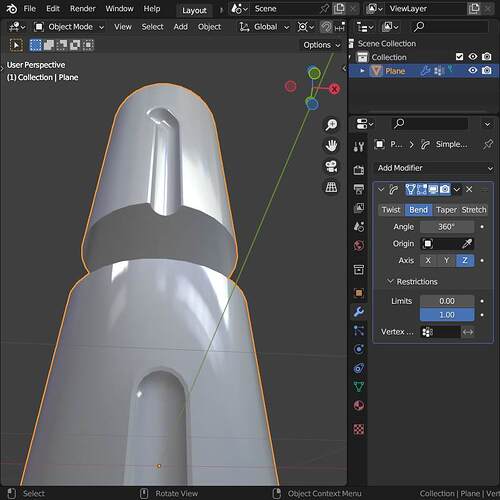Image resolution: width=500 pixels, height=500 pixels.
Task: Click the zoom magnifier viewport icon
Action: (x=331, y=125)
